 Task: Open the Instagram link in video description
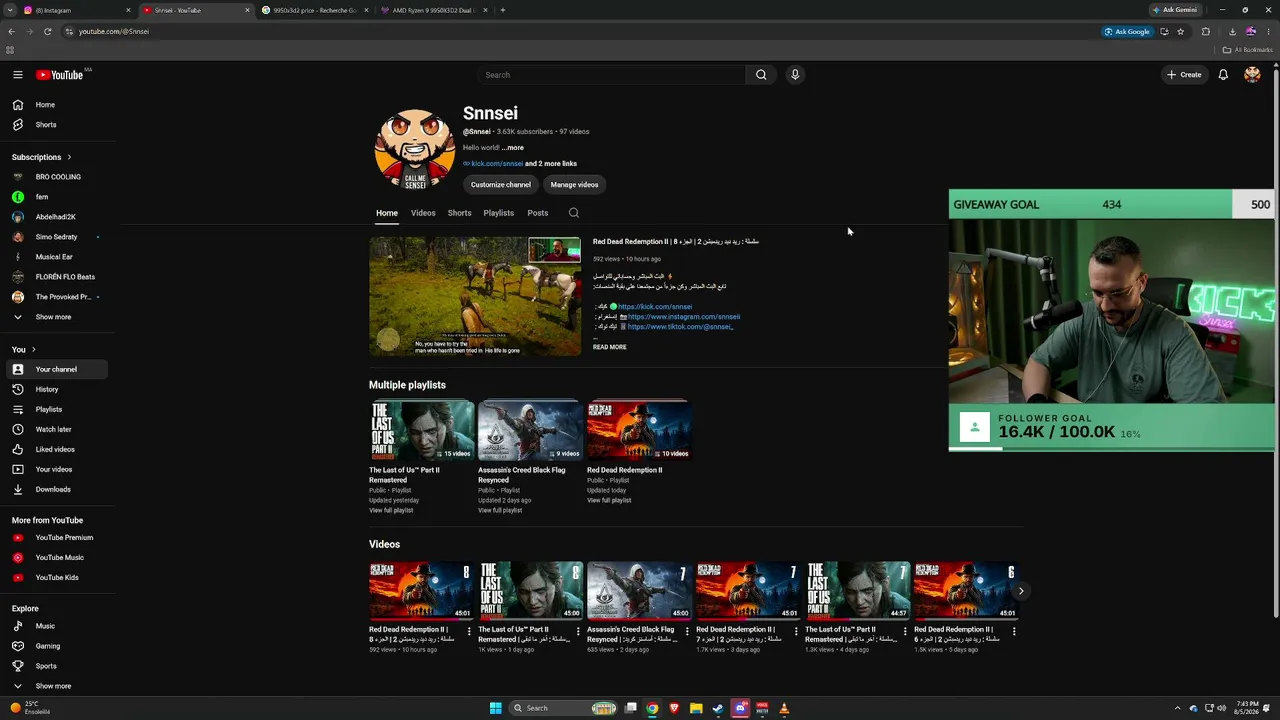point(684,317)
